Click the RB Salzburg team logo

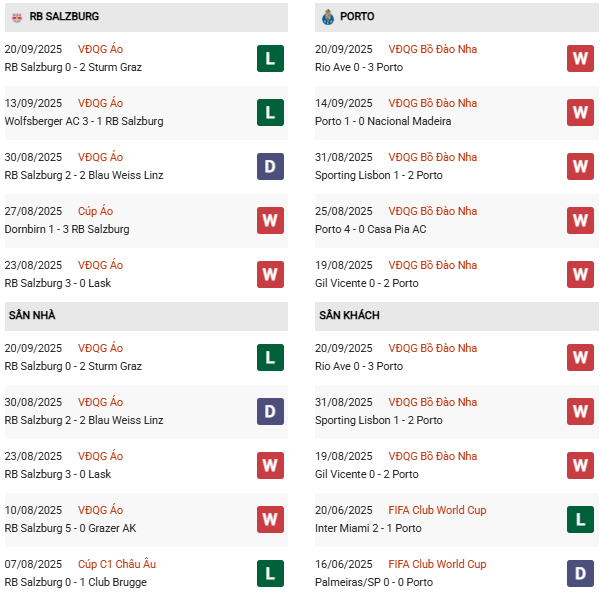pyautogui.click(x=16, y=17)
